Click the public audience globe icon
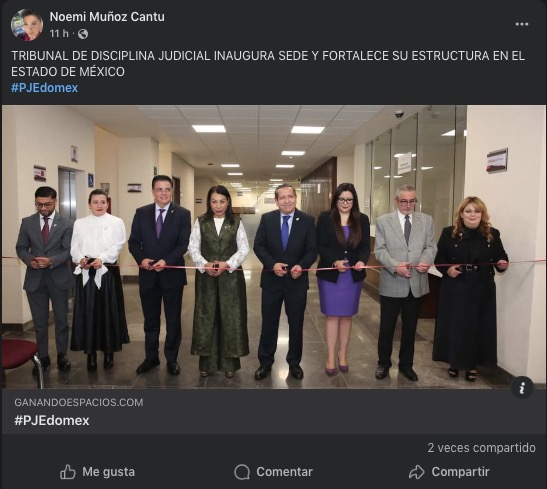Viewport: 547px width, 489px height. (x=83, y=34)
